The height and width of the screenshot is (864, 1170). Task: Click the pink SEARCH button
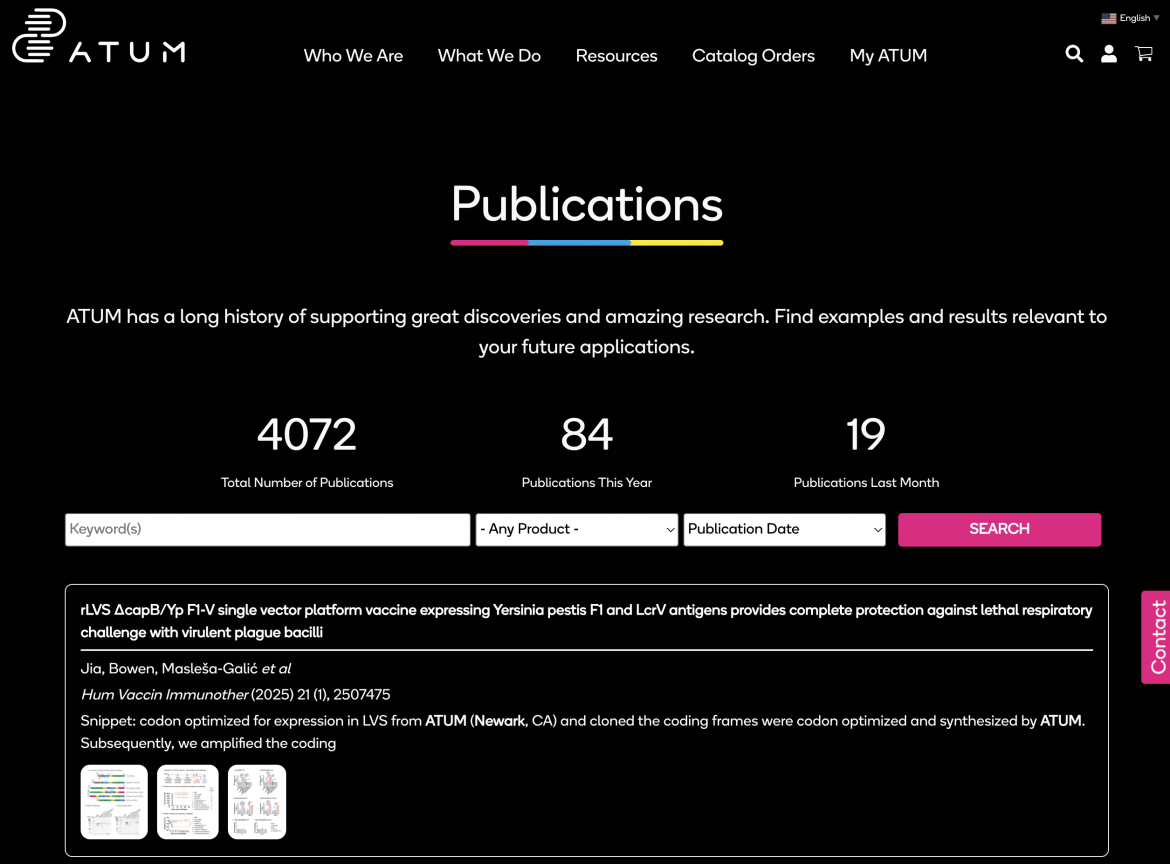(999, 529)
